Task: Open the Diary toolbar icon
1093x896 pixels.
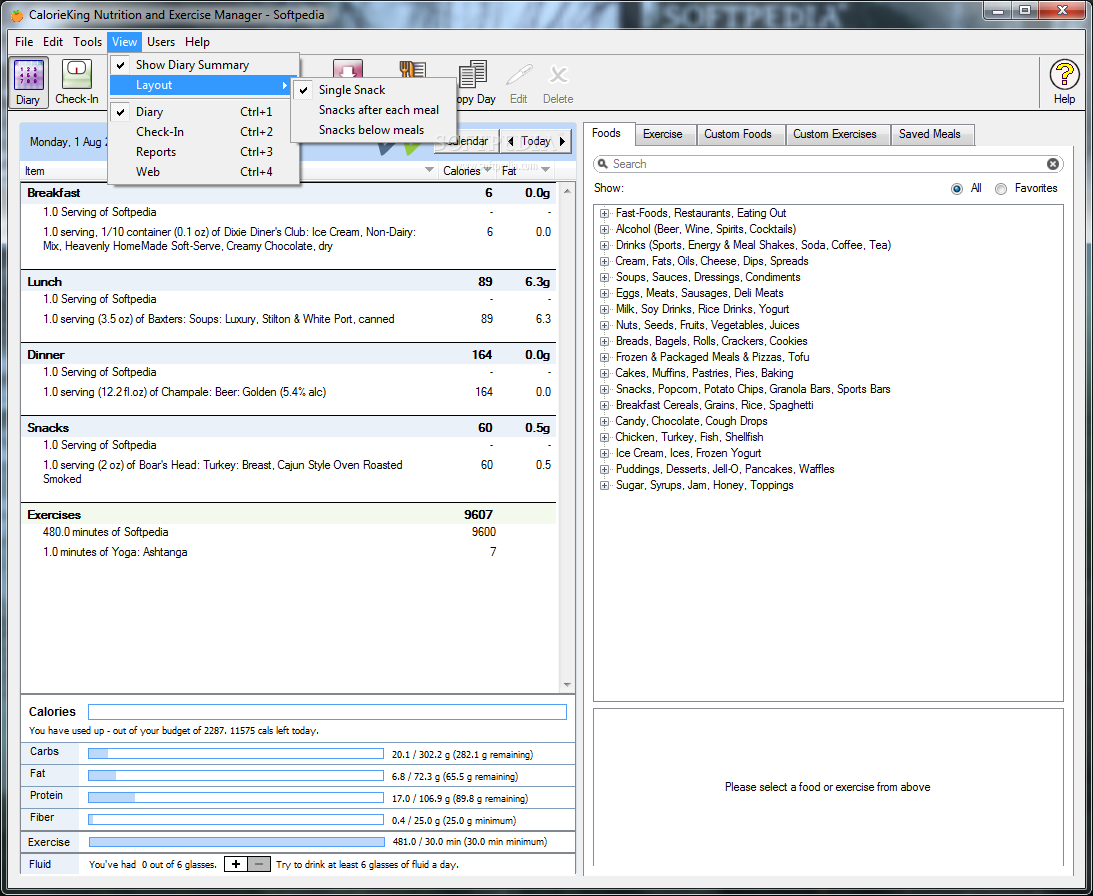Action: 29,82
